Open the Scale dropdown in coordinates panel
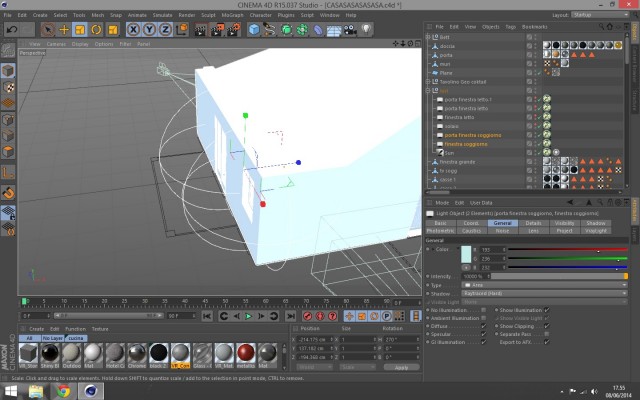 357,367
